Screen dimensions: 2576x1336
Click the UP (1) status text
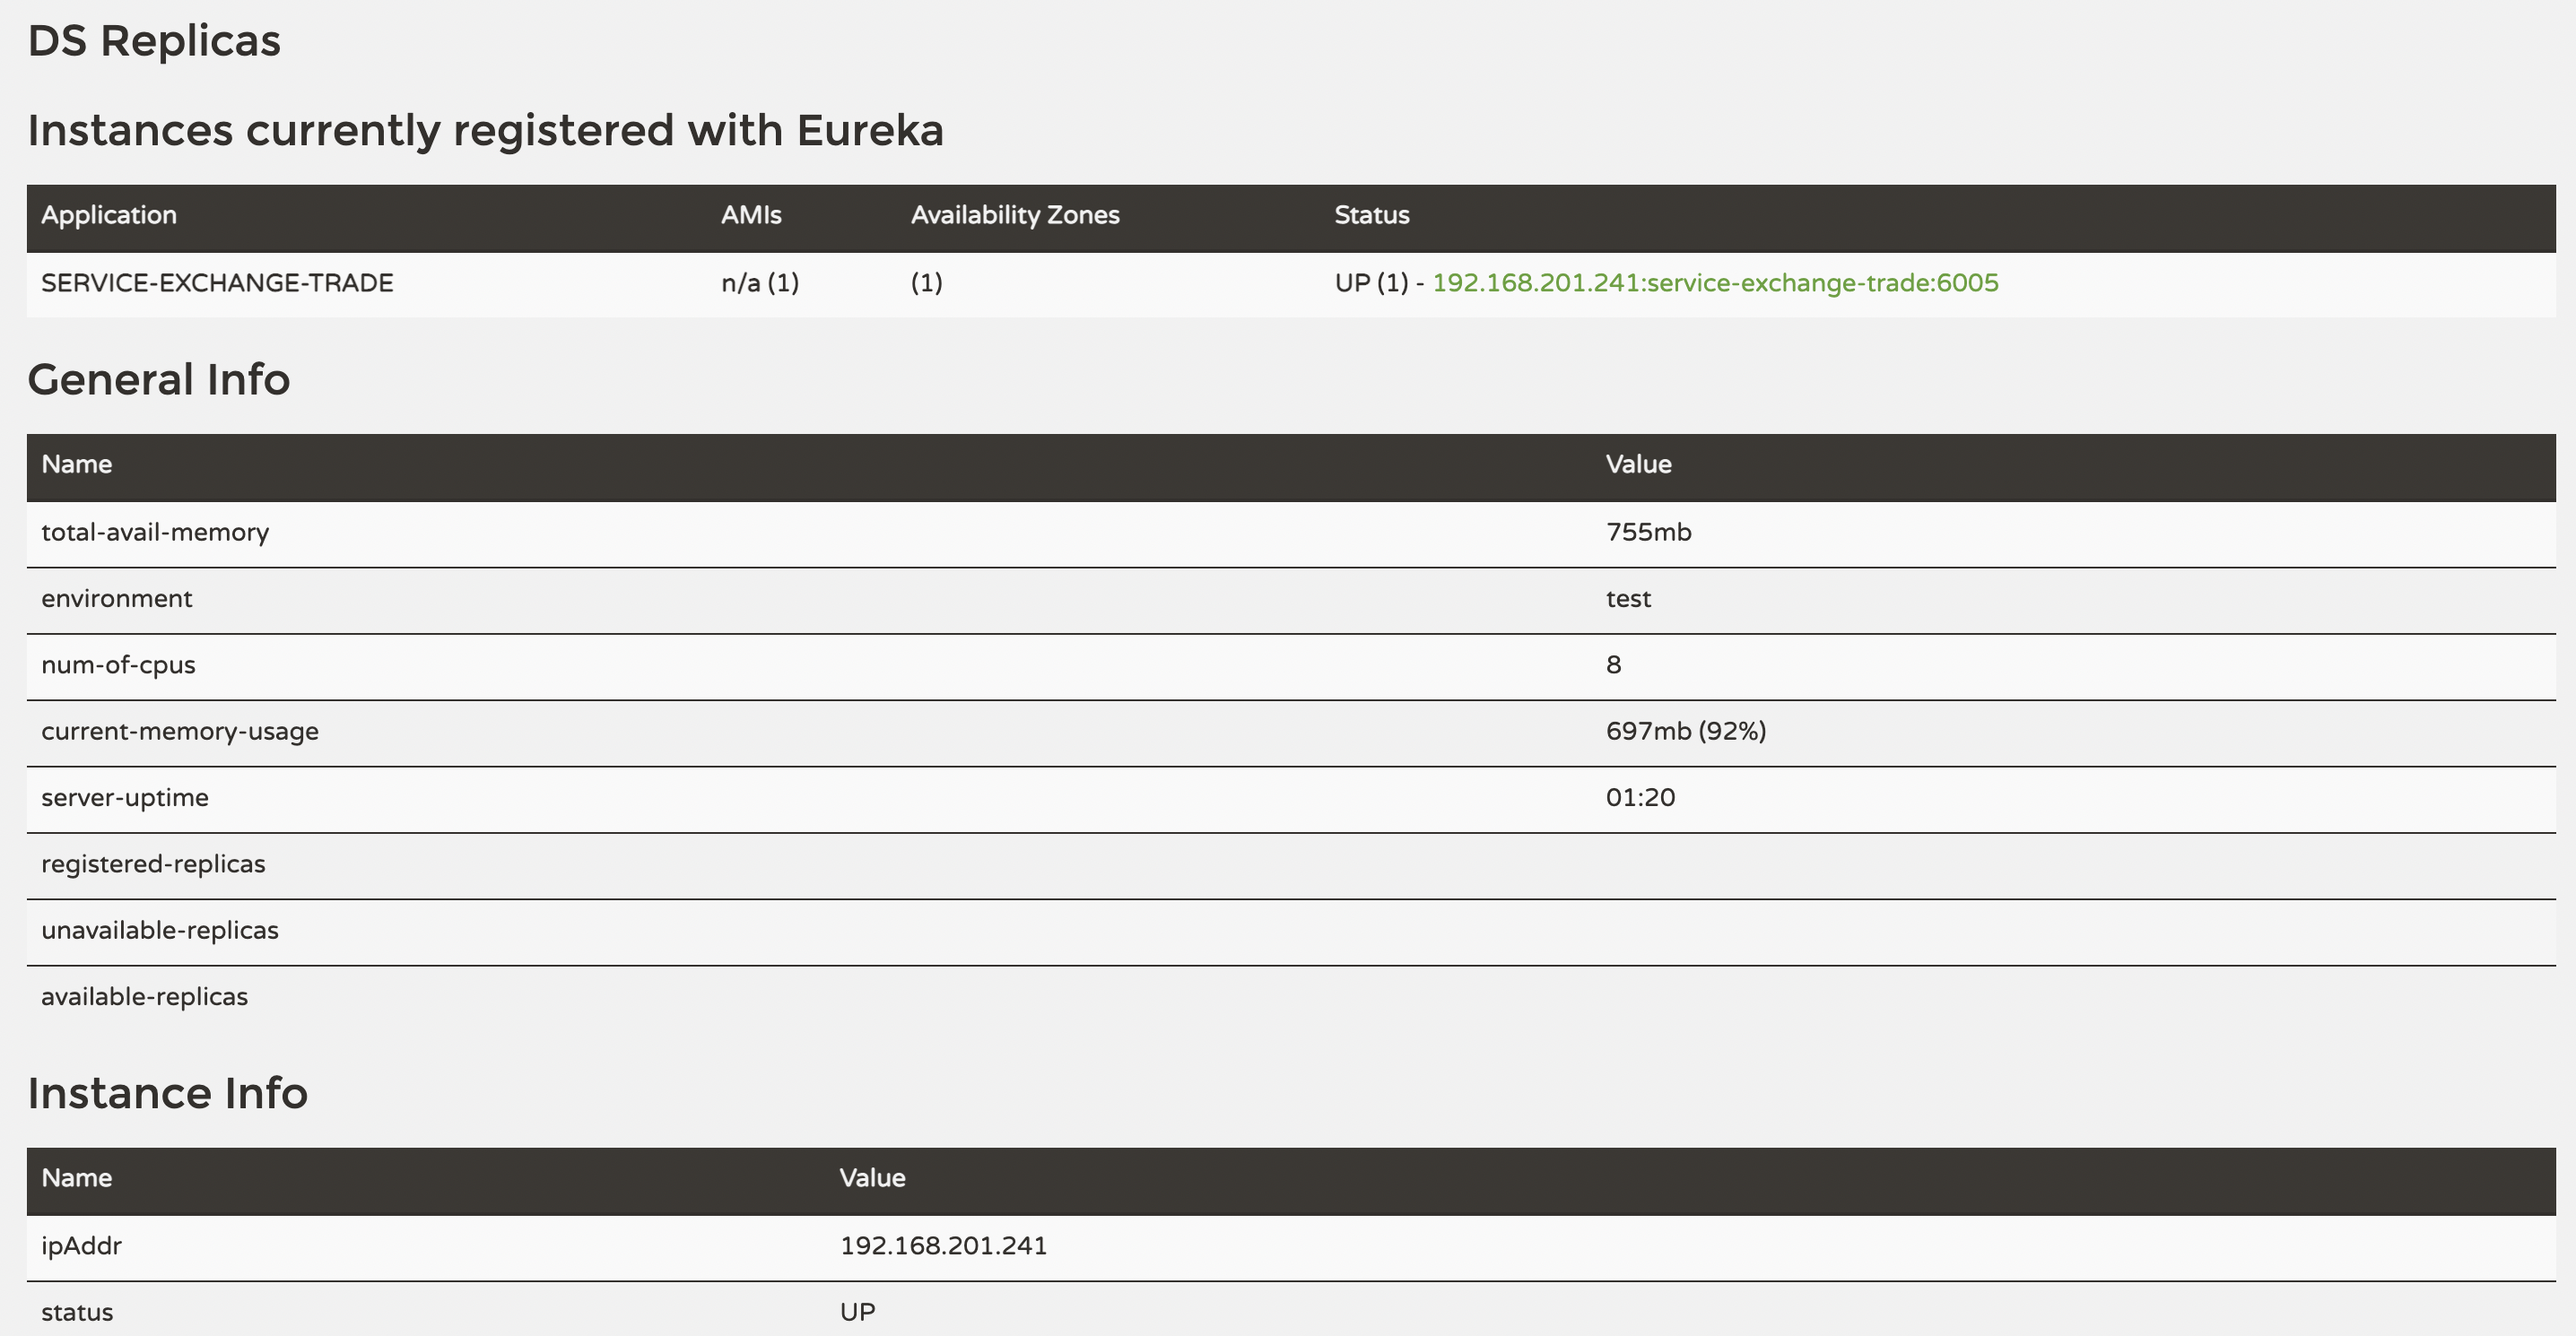[1371, 283]
